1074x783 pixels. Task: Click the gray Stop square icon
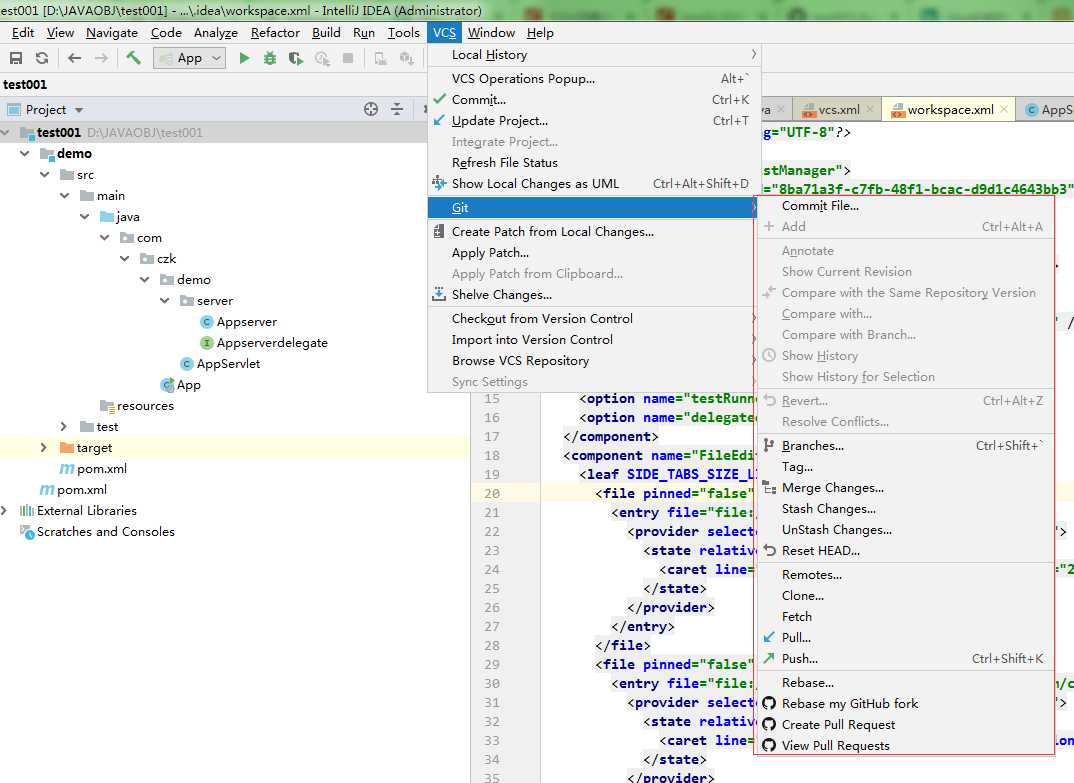(x=348, y=58)
